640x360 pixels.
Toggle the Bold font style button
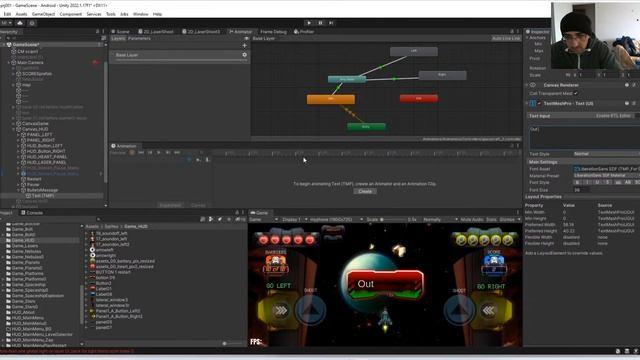[x=577, y=182]
